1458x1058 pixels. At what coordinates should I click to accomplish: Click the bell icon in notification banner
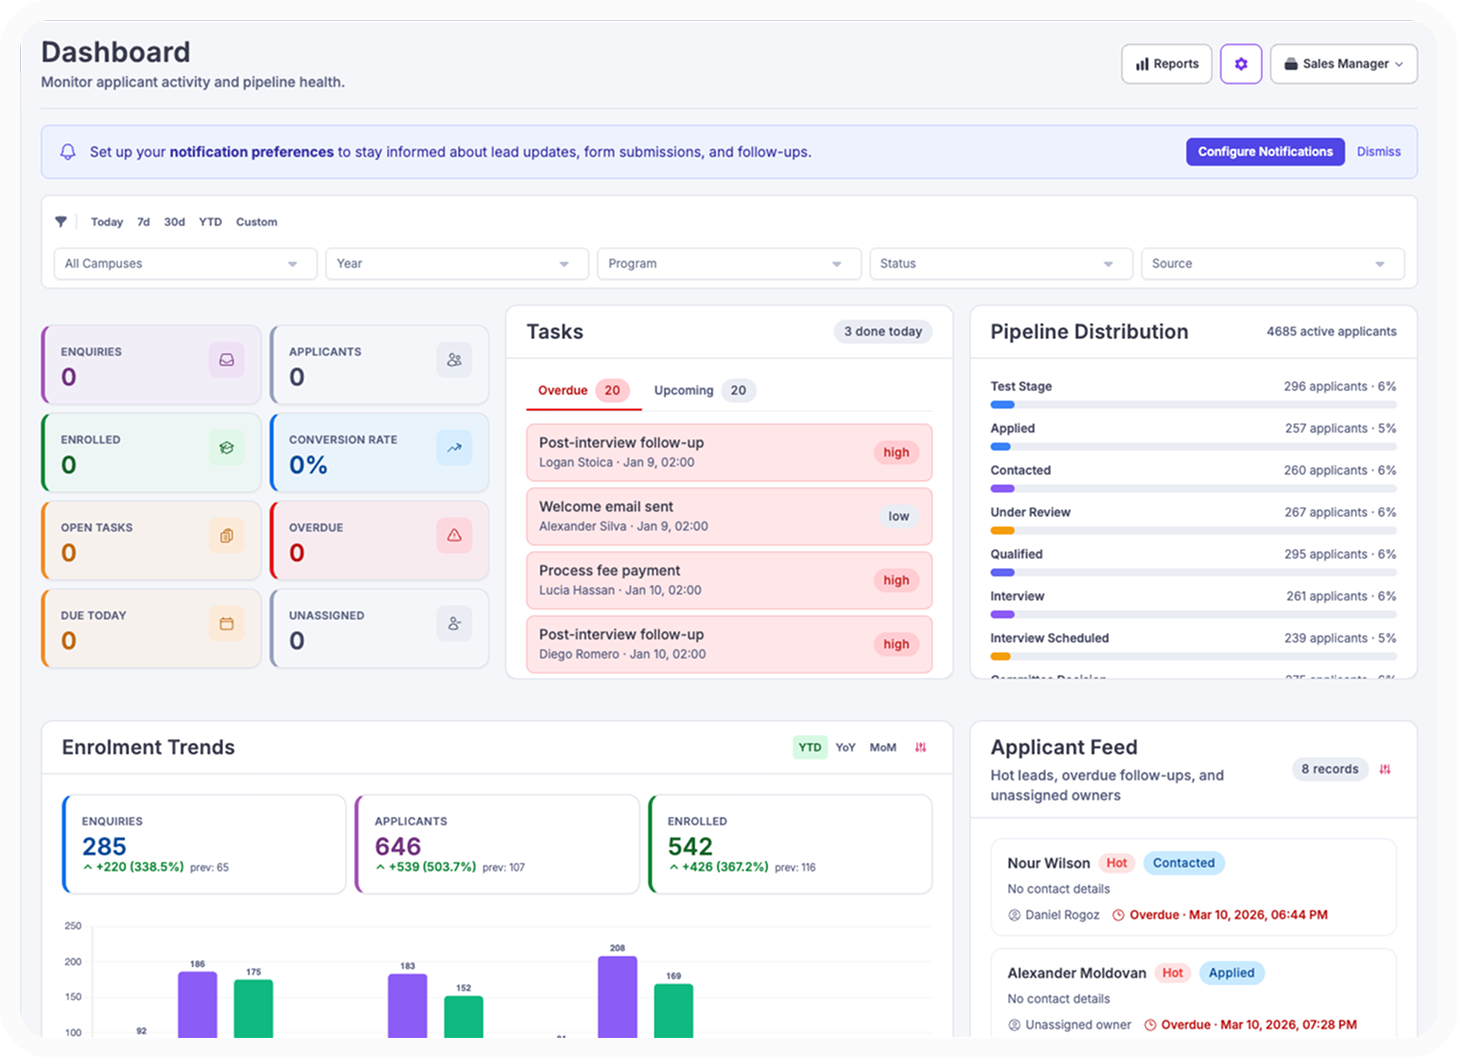pos(68,152)
